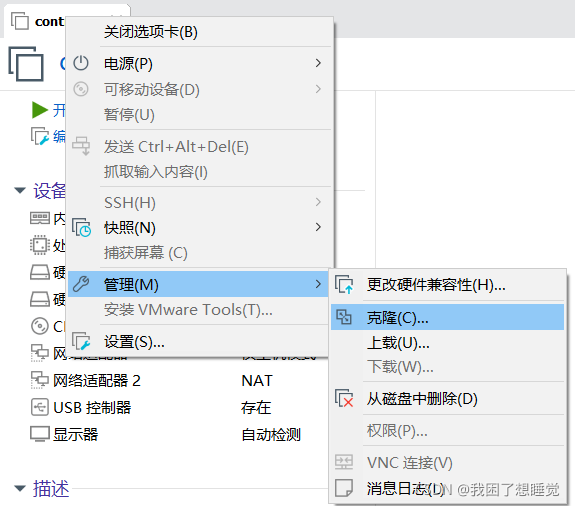Click the CD/DVD drive icon
The width and height of the screenshot is (575, 506).
pyautogui.click(x=40, y=326)
